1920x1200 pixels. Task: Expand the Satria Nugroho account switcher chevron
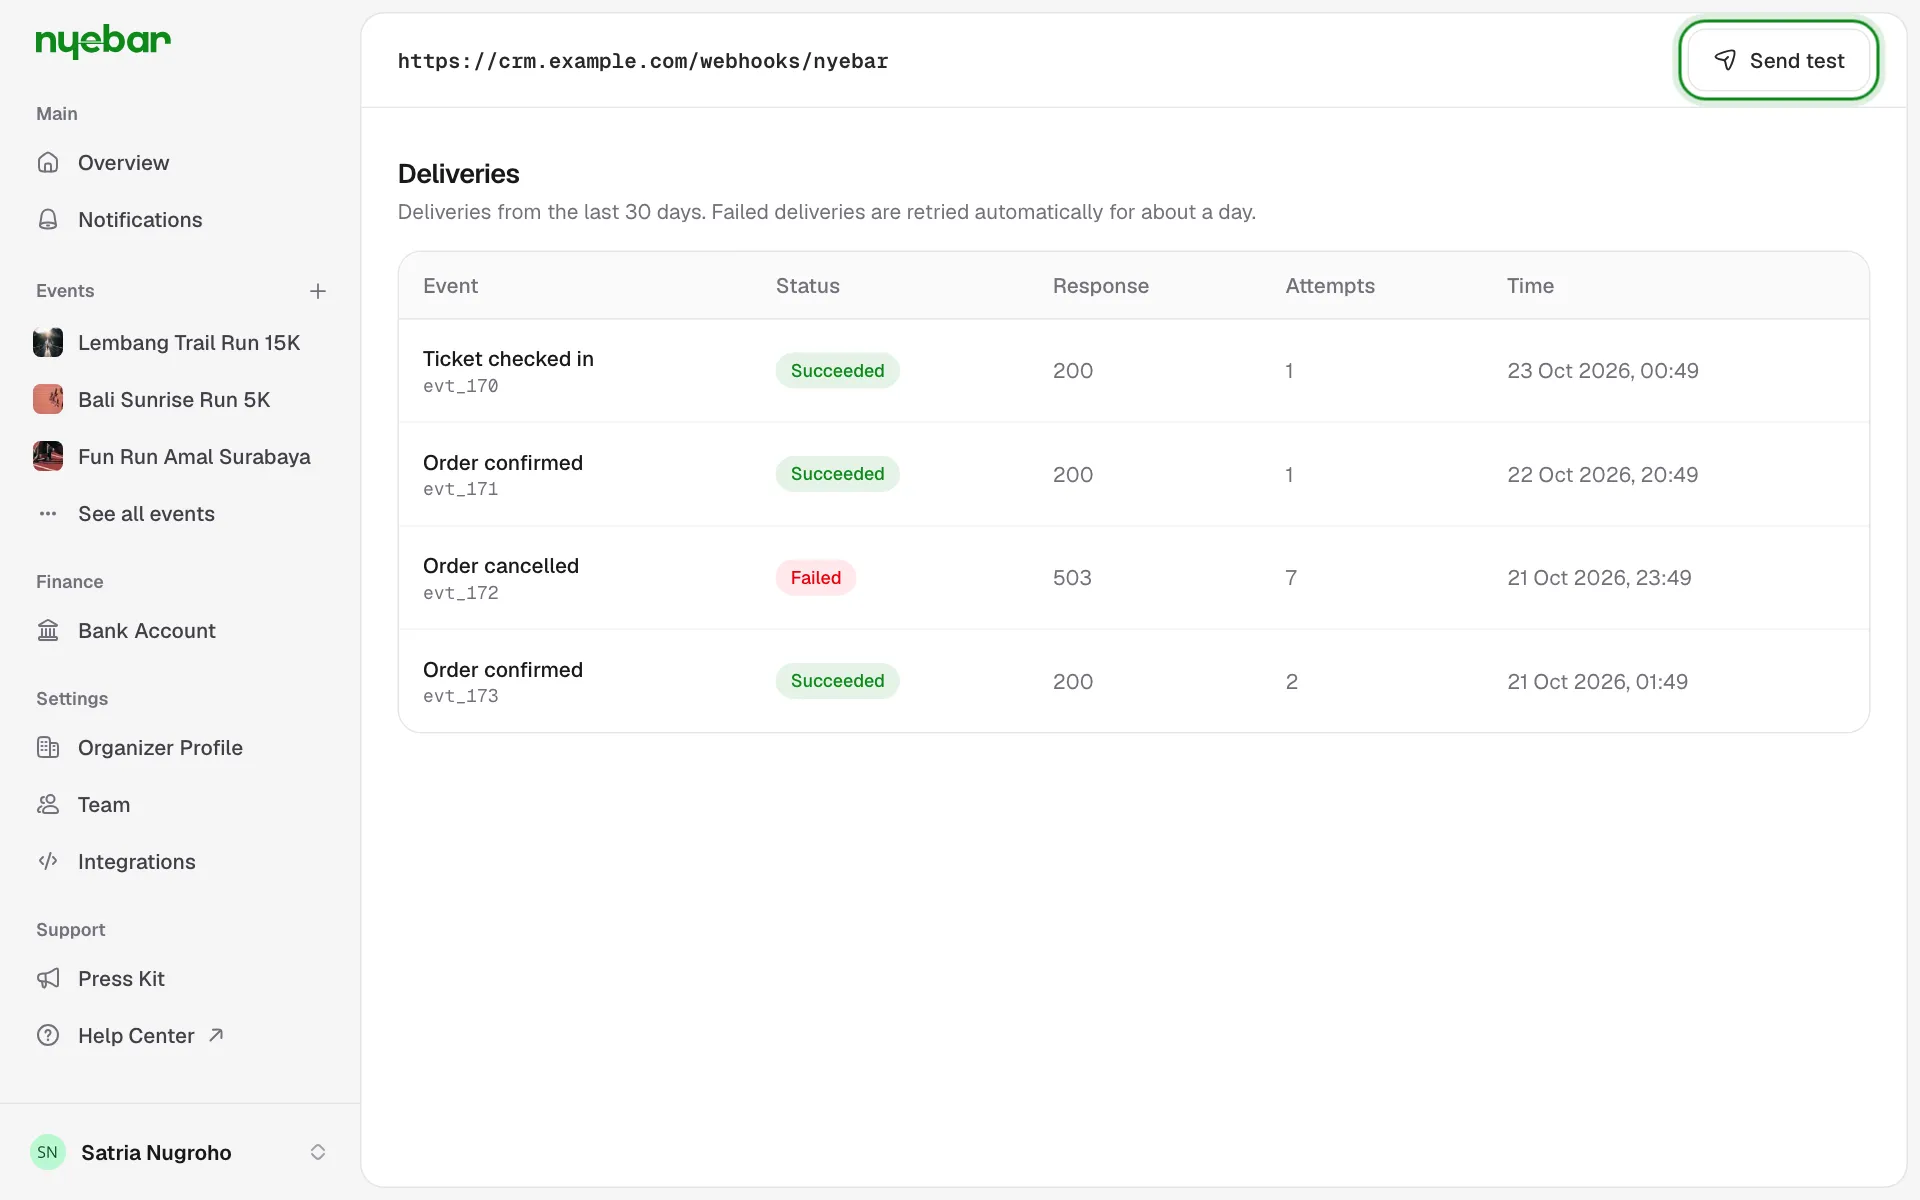tap(318, 1152)
